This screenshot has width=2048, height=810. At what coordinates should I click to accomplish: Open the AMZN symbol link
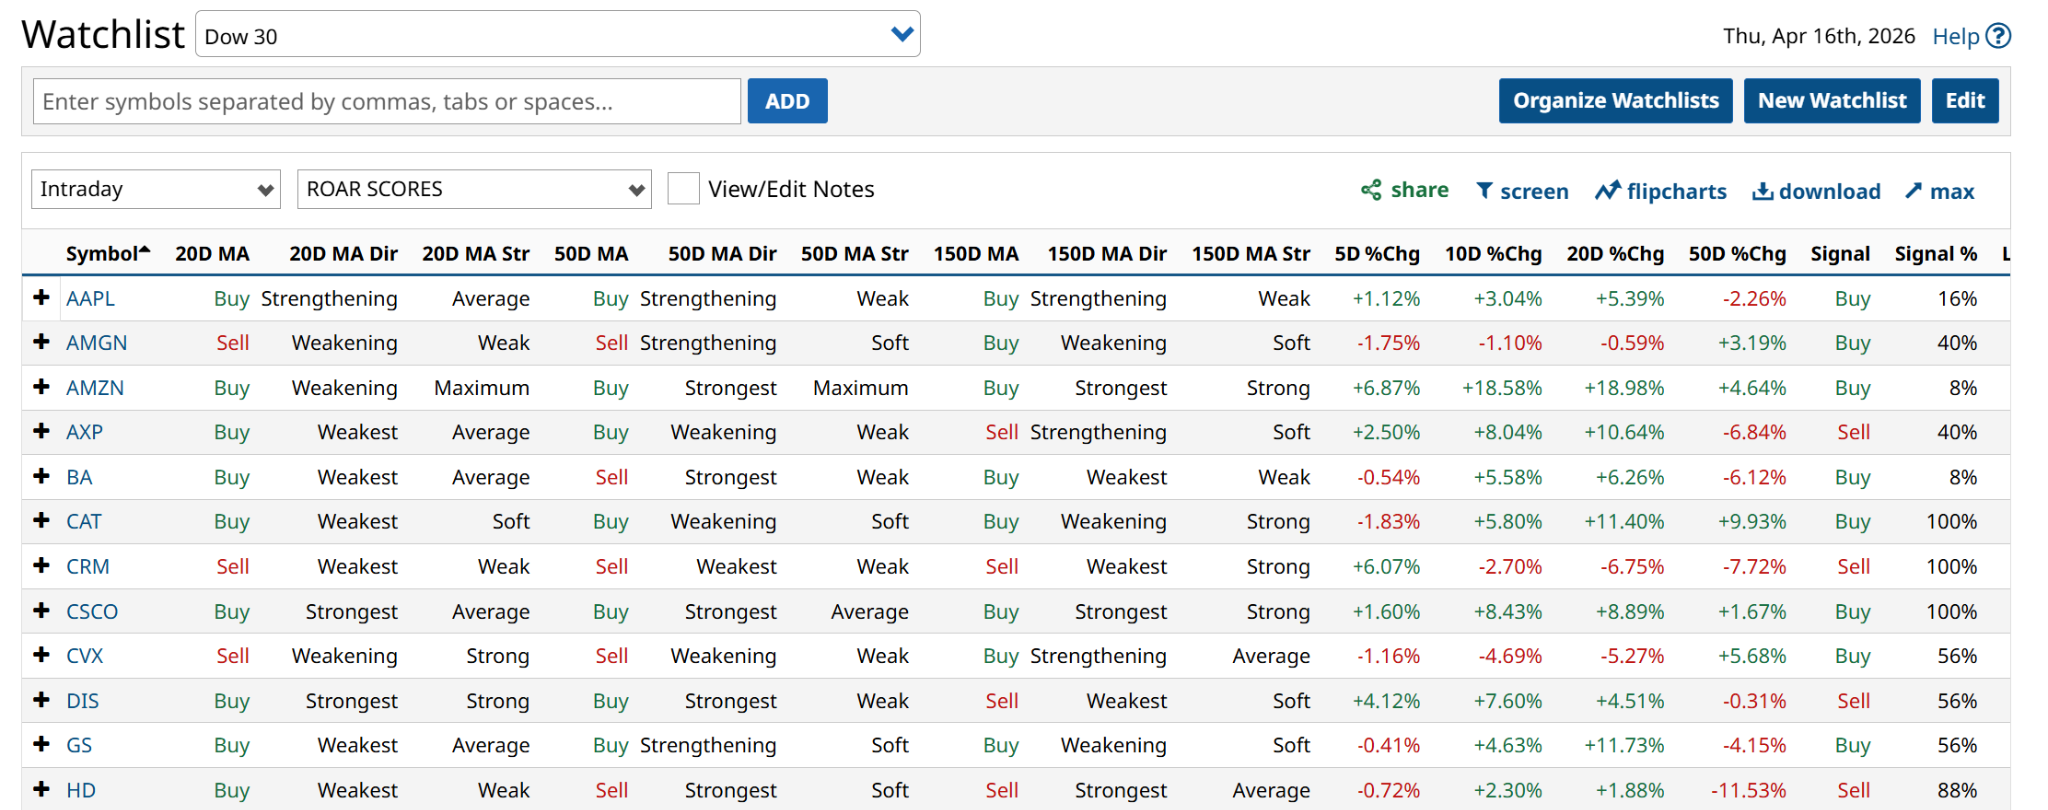point(95,388)
